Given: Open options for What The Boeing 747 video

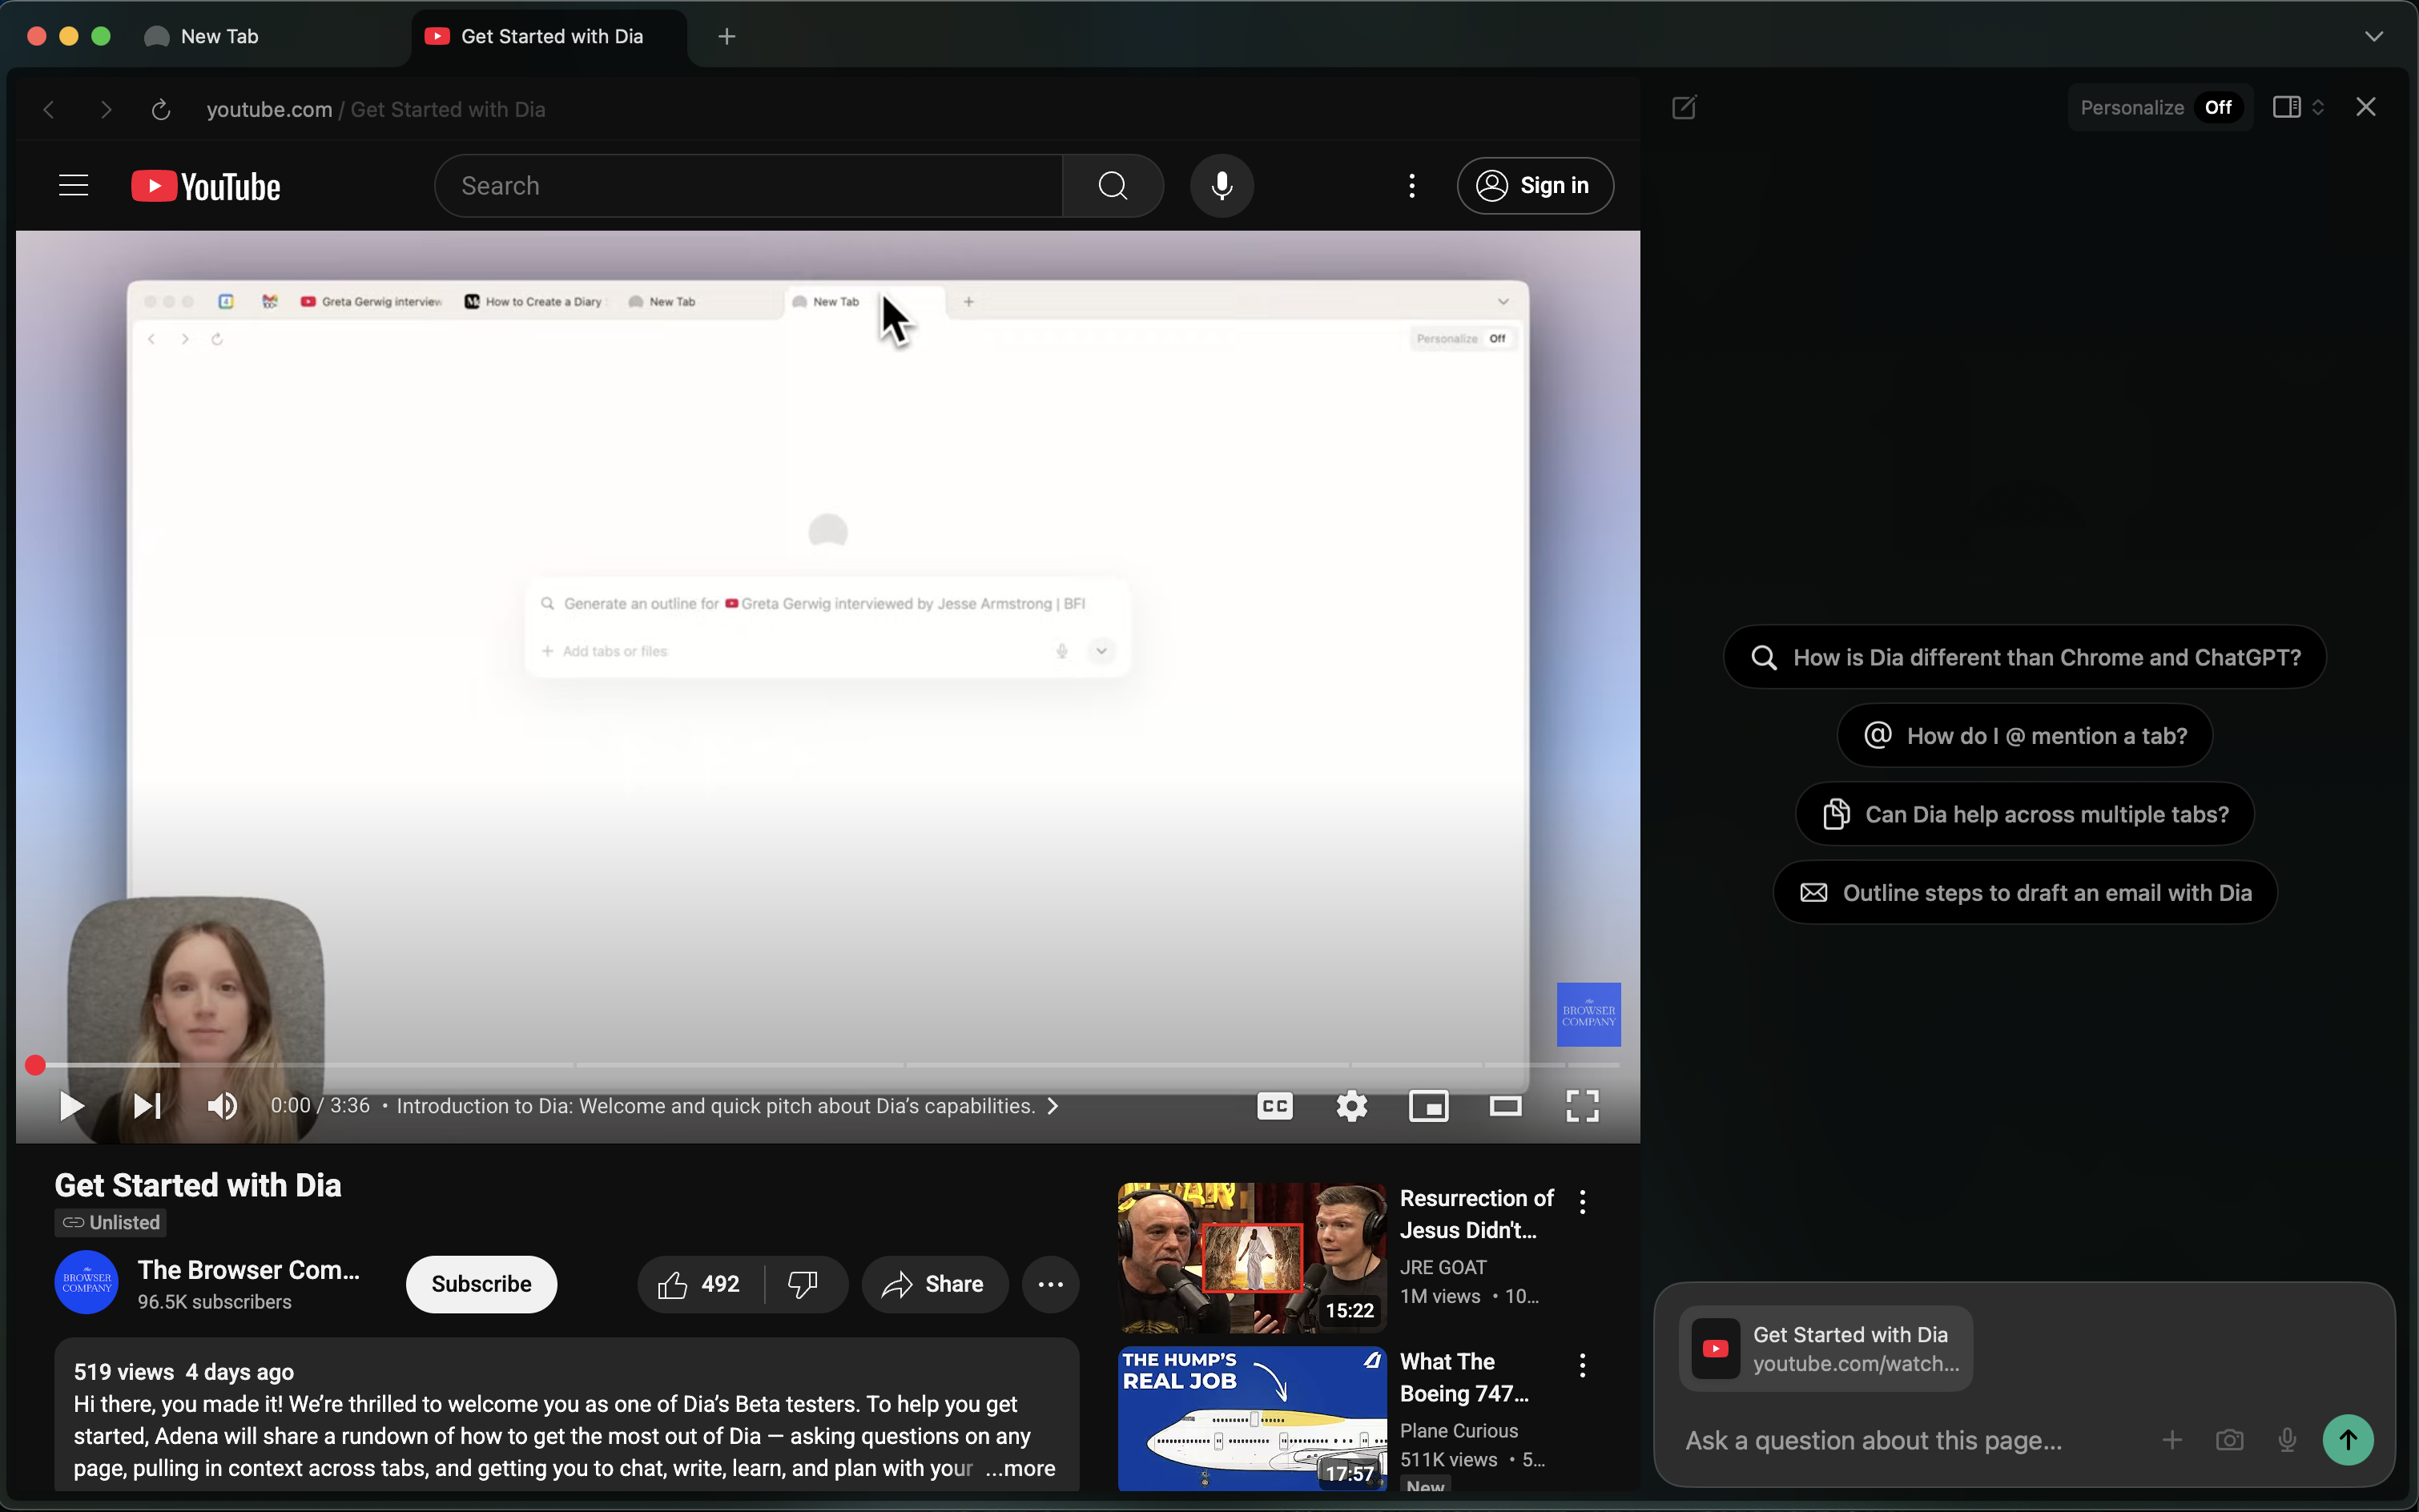Looking at the screenshot, I should (1582, 1365).
